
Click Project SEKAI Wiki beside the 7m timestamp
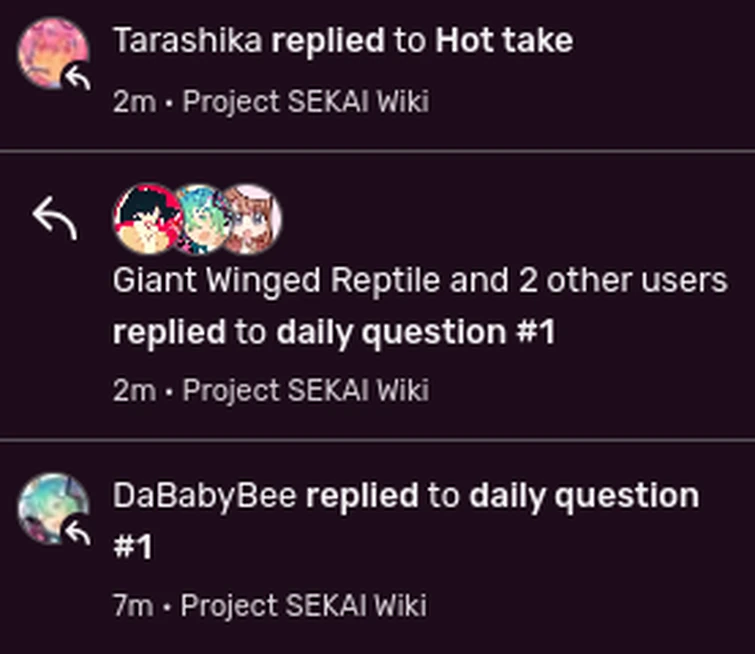coord(303,605)
